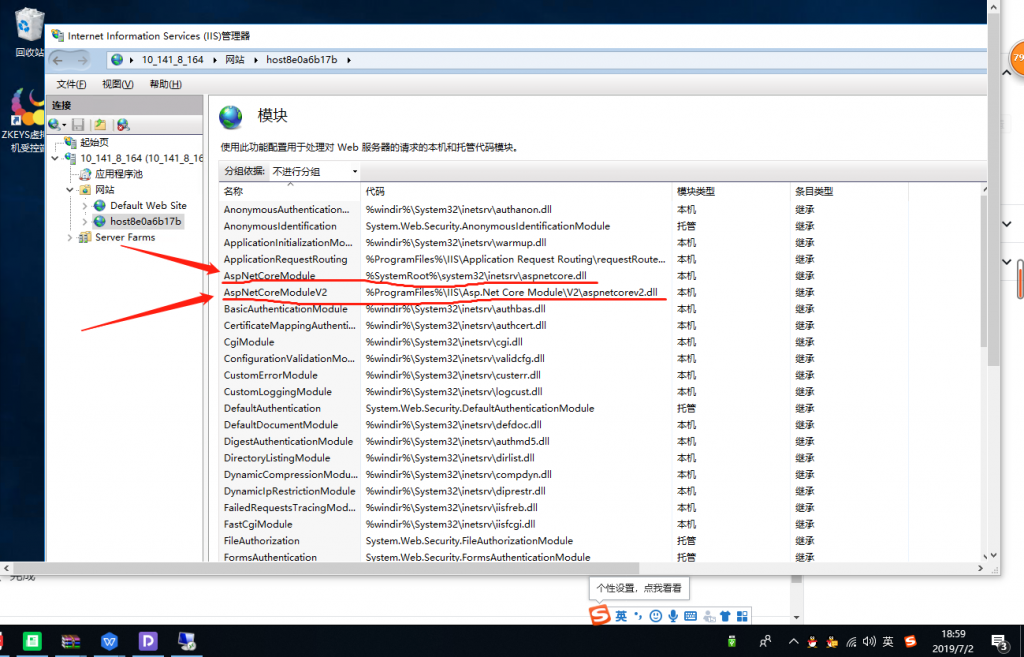Image resolution: width=1024 pixels, height=657 pixels.
Task: Open the soft keyboard icon on the Sogou bar
Action: [690, 616]
